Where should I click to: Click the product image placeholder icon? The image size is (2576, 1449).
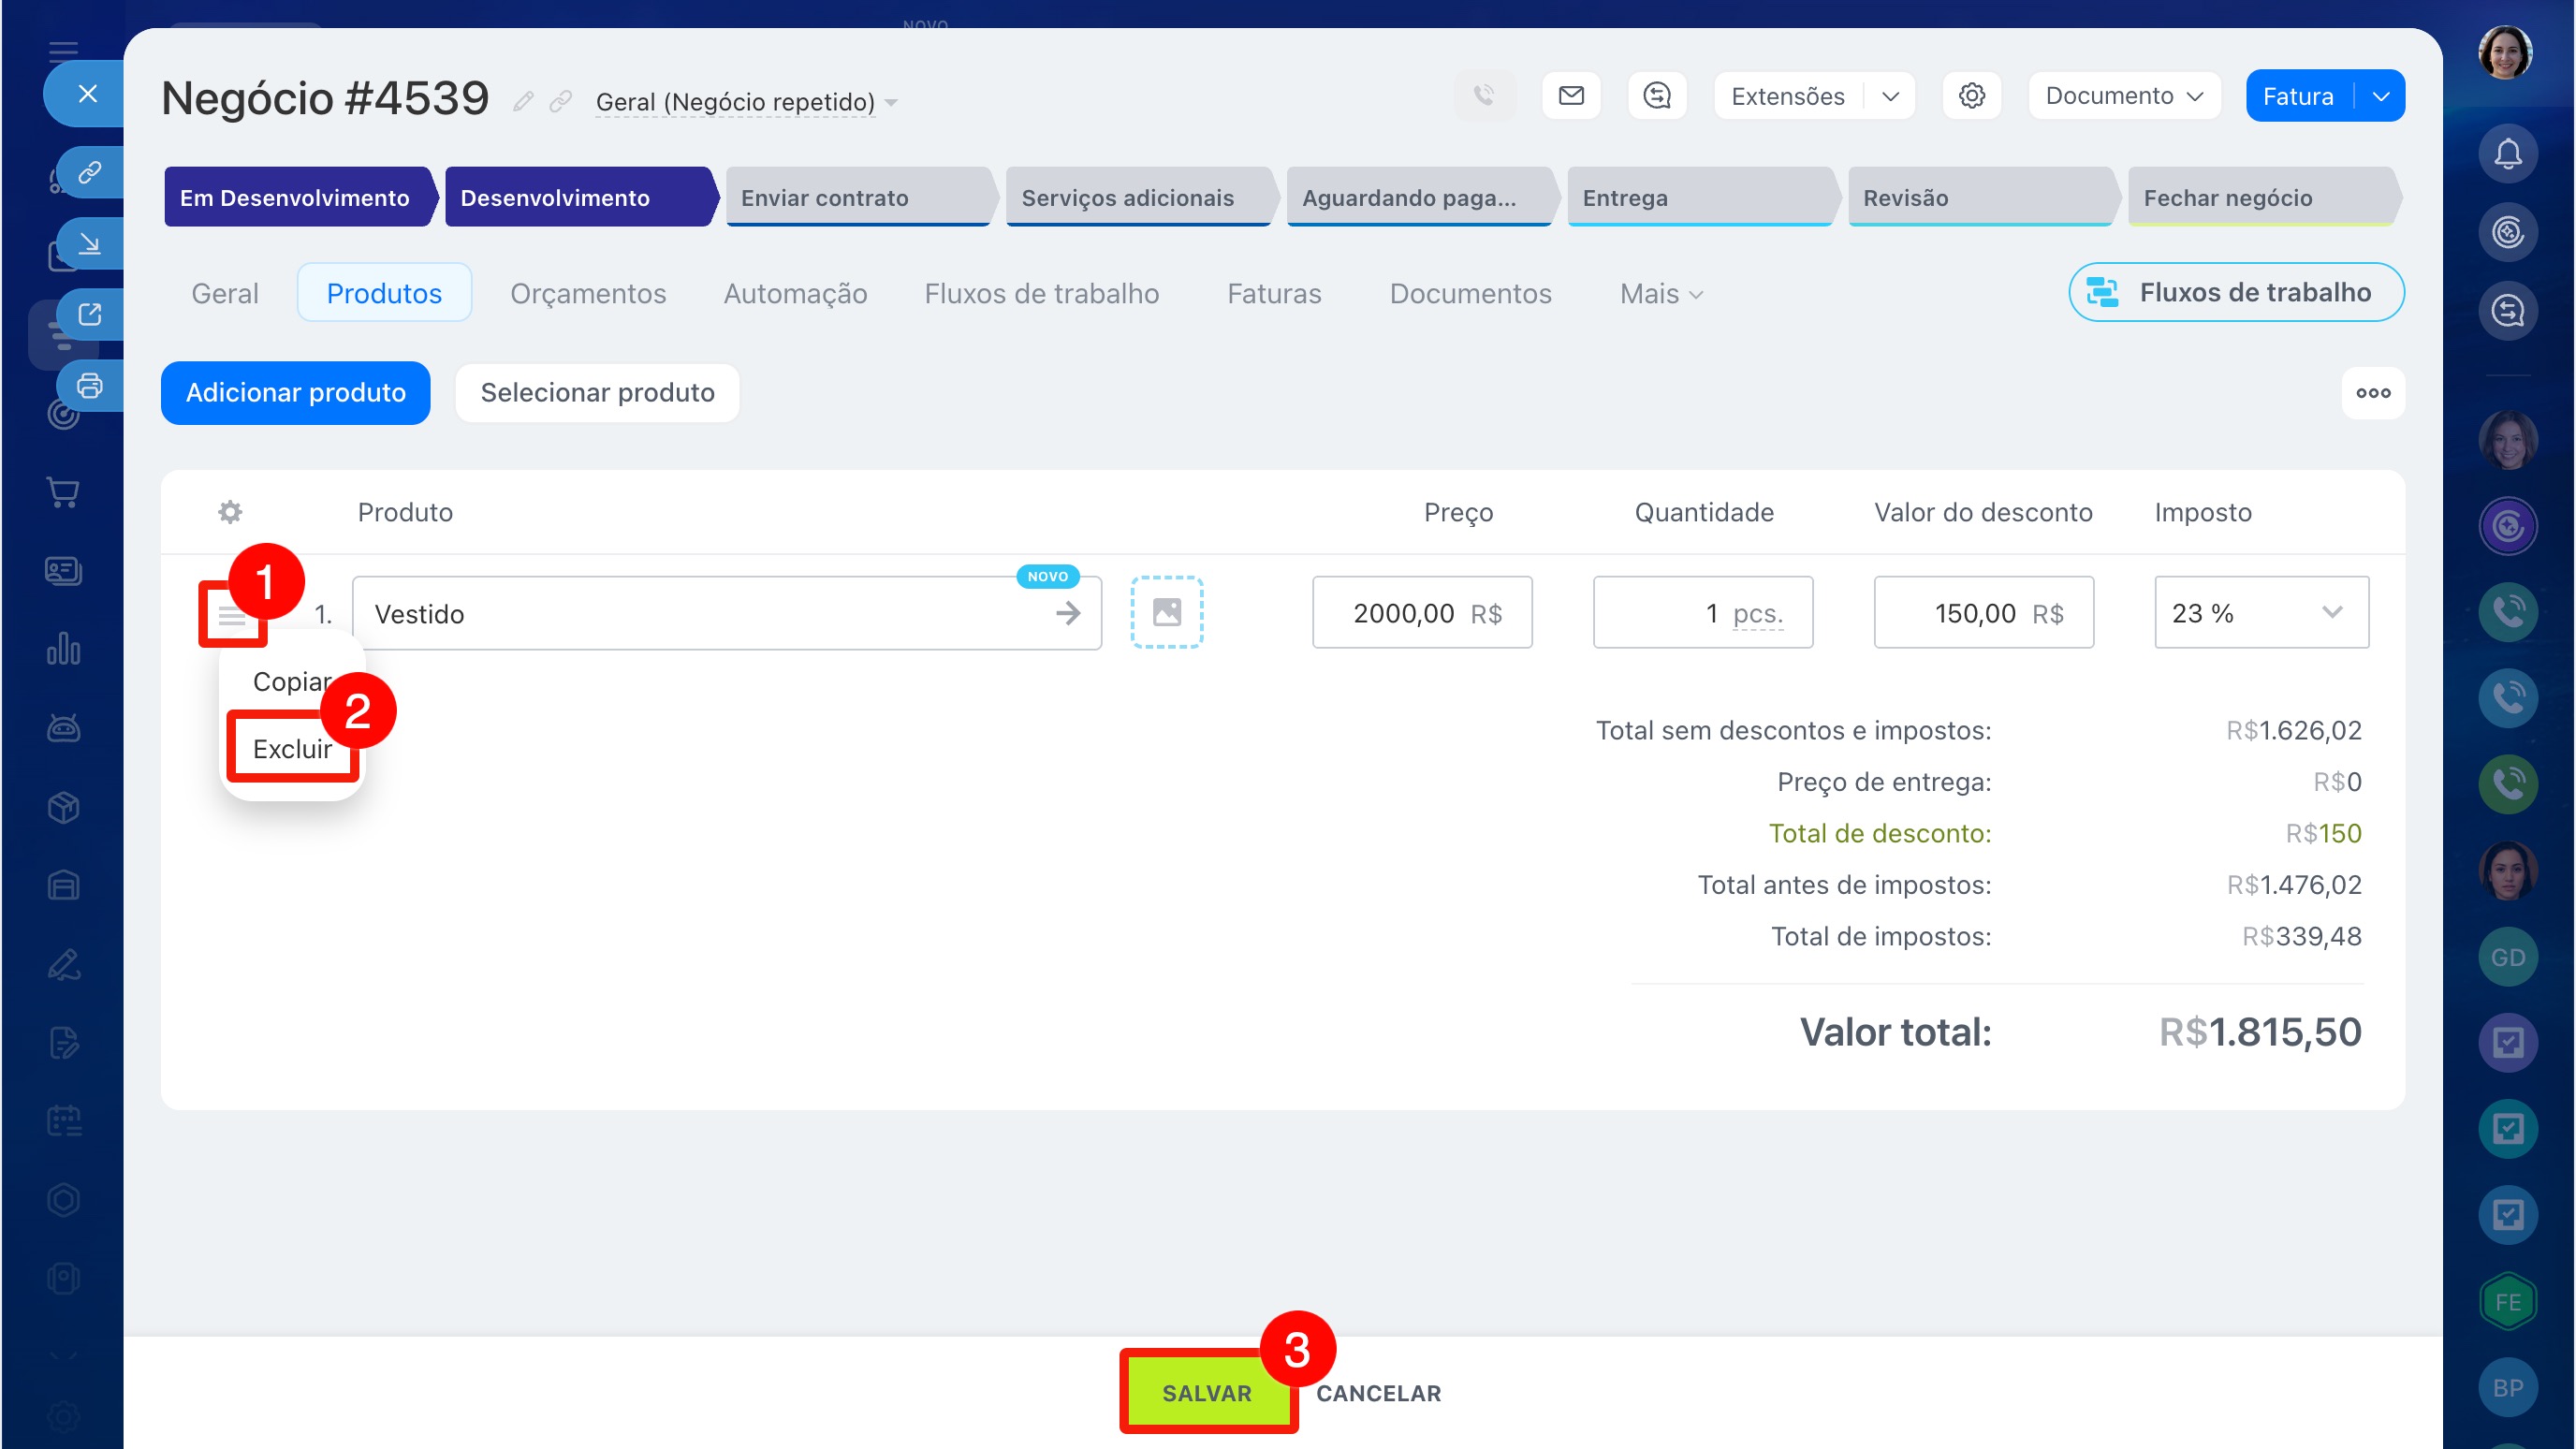[1166, 612]
